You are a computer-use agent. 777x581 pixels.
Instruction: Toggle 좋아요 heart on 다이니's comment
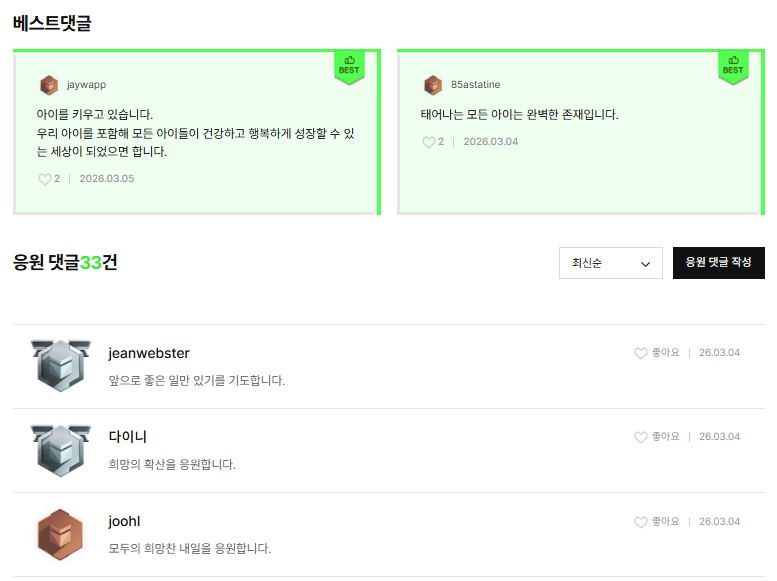(x=641, y=437)
